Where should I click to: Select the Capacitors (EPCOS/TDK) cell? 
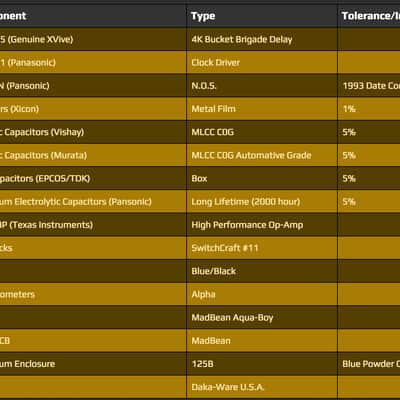coord(93,178)
